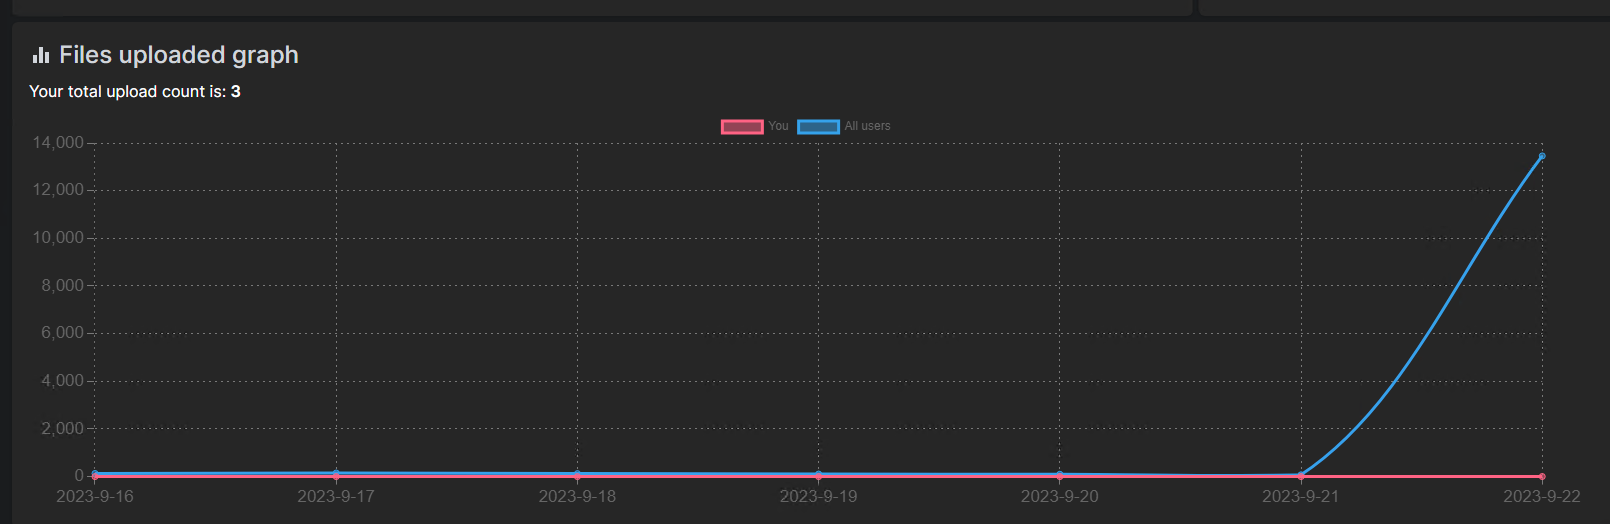The width and height of the screenshot is (1610, 524).
Task: Click the "Files uploaded graph" heading
Action: coord(178,55)
